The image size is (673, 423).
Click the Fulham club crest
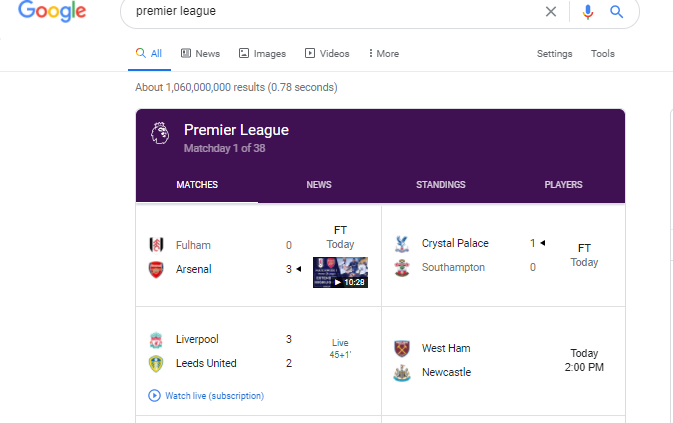pyautogui.click(x=155, y=245)
